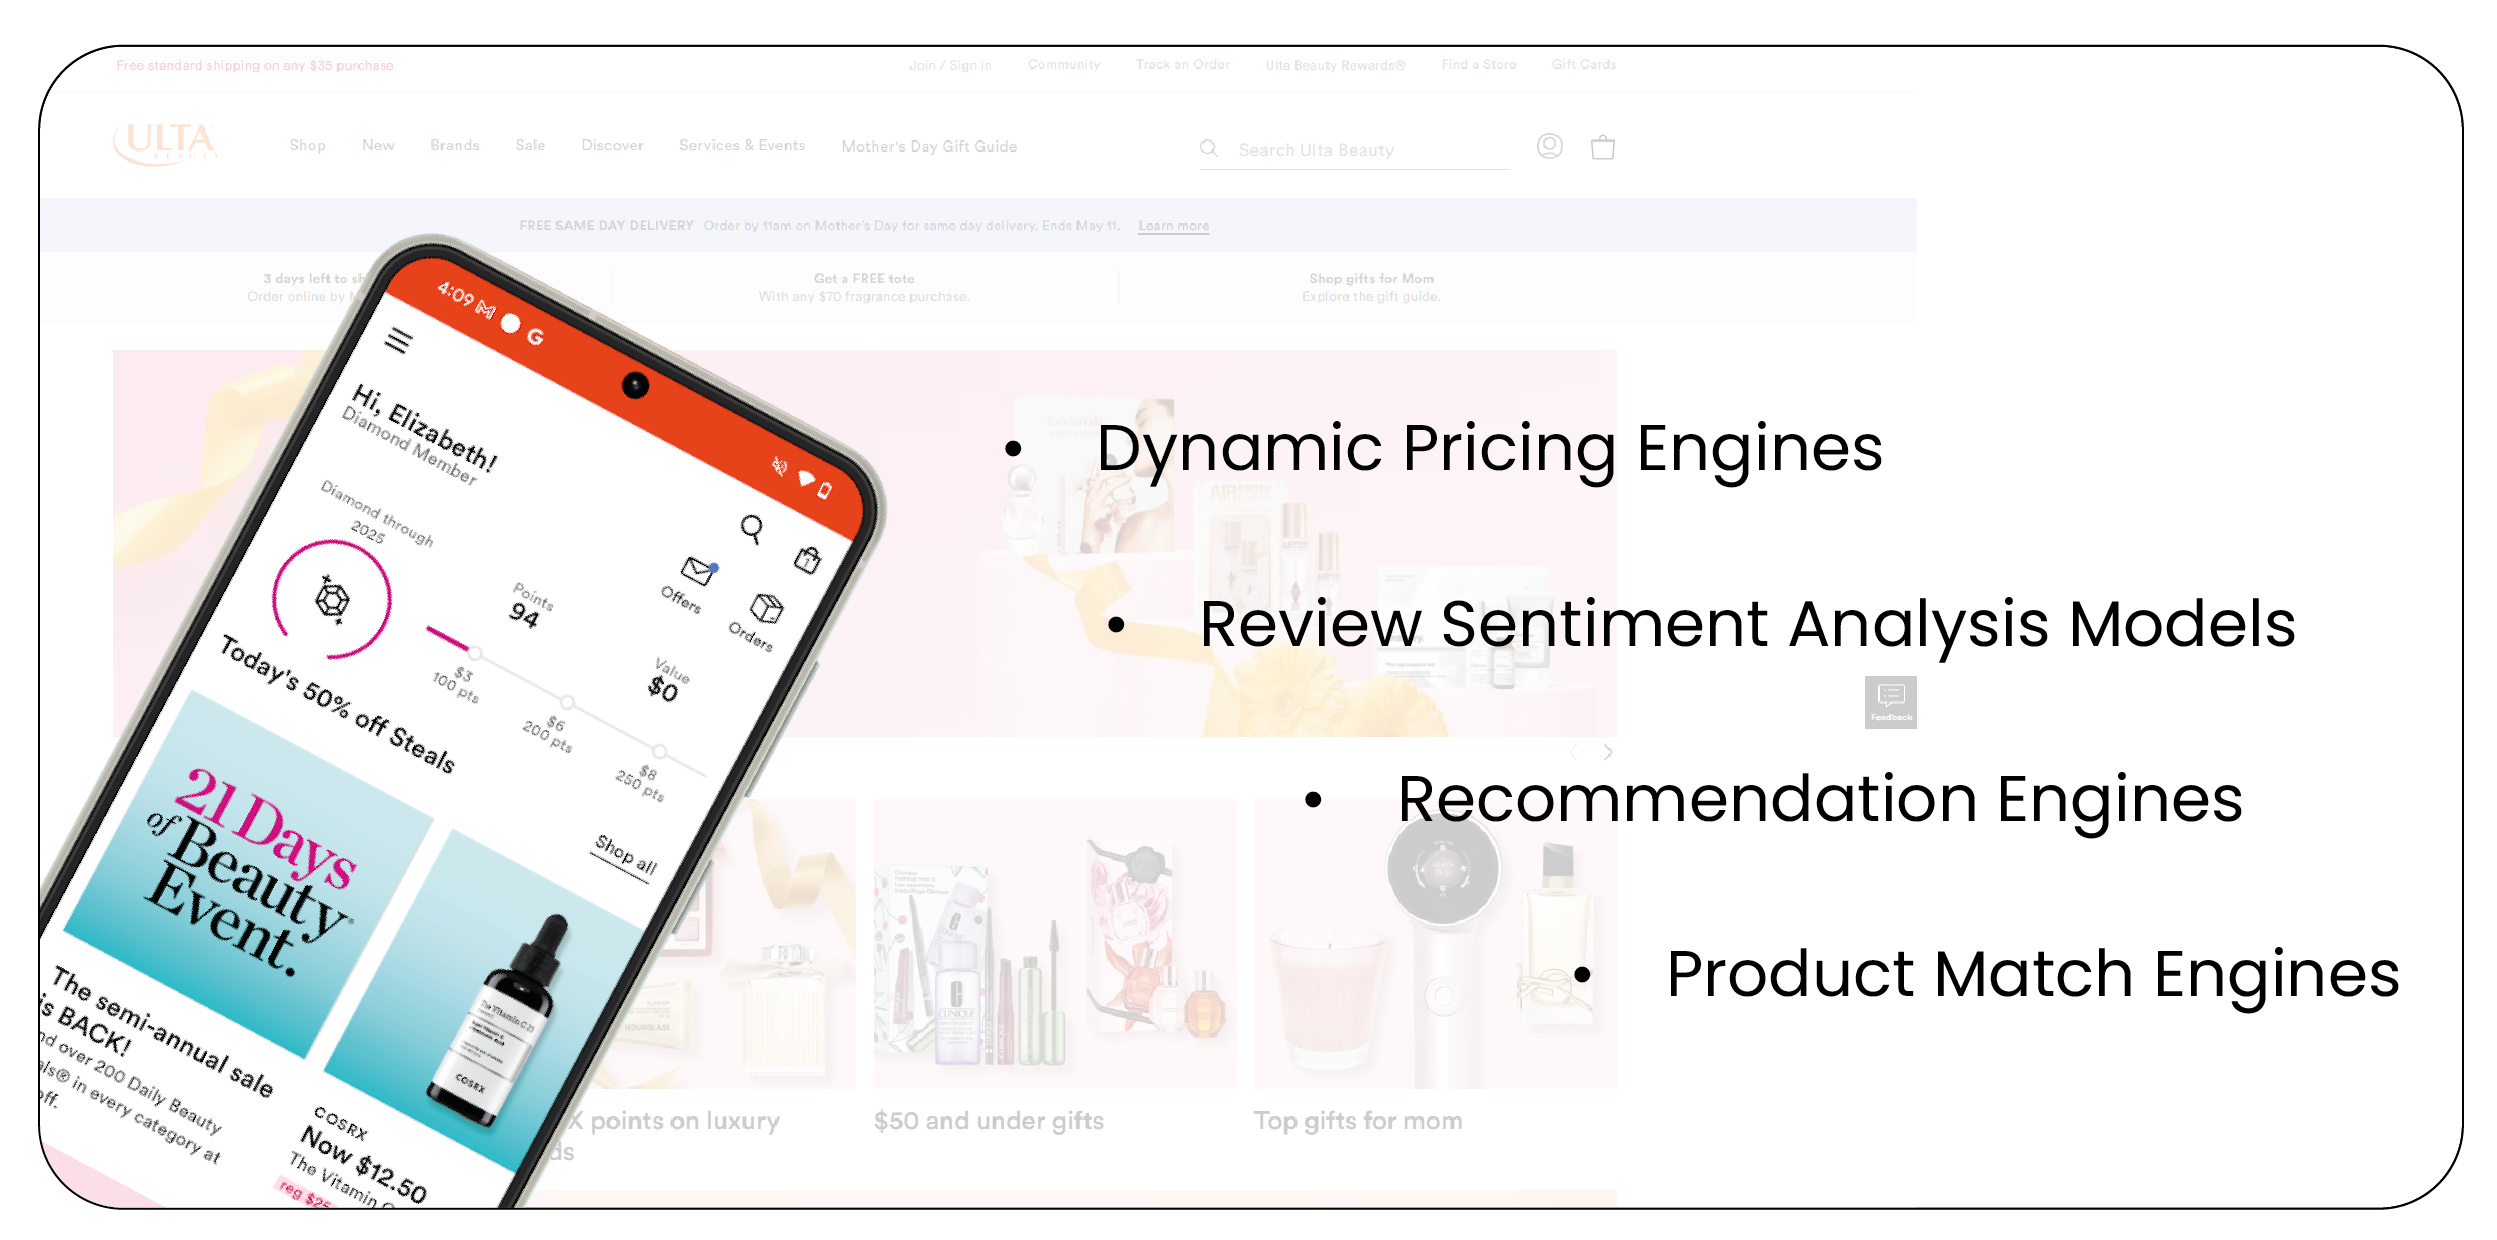Open the account profile icon
This screenshot has height=1240, width=2497.
point(1549,147)
